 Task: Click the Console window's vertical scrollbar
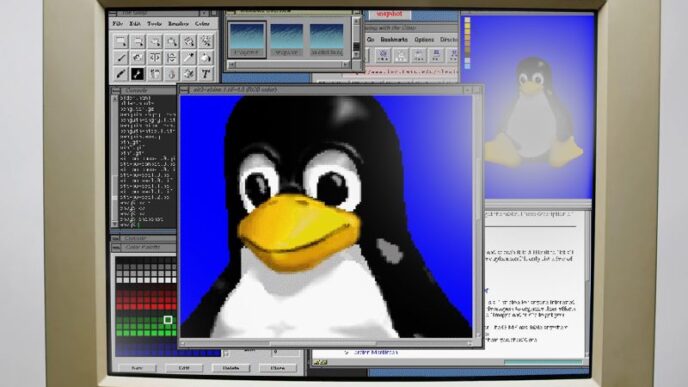(115, 161)
